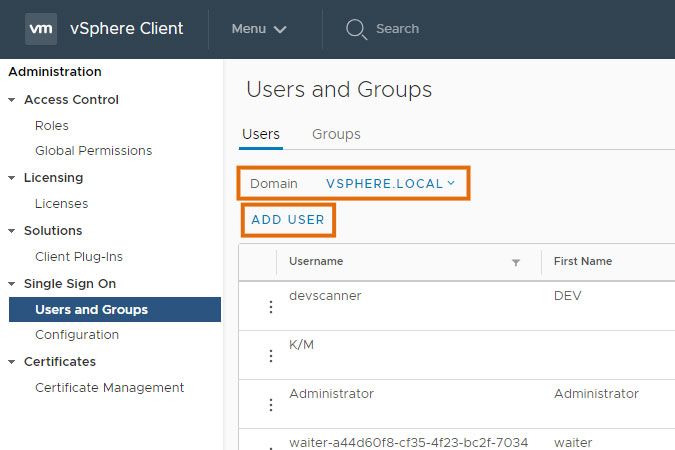Click the search magnifier icon
The height and width of the screenshot is (450, 675).
(356, 29)
